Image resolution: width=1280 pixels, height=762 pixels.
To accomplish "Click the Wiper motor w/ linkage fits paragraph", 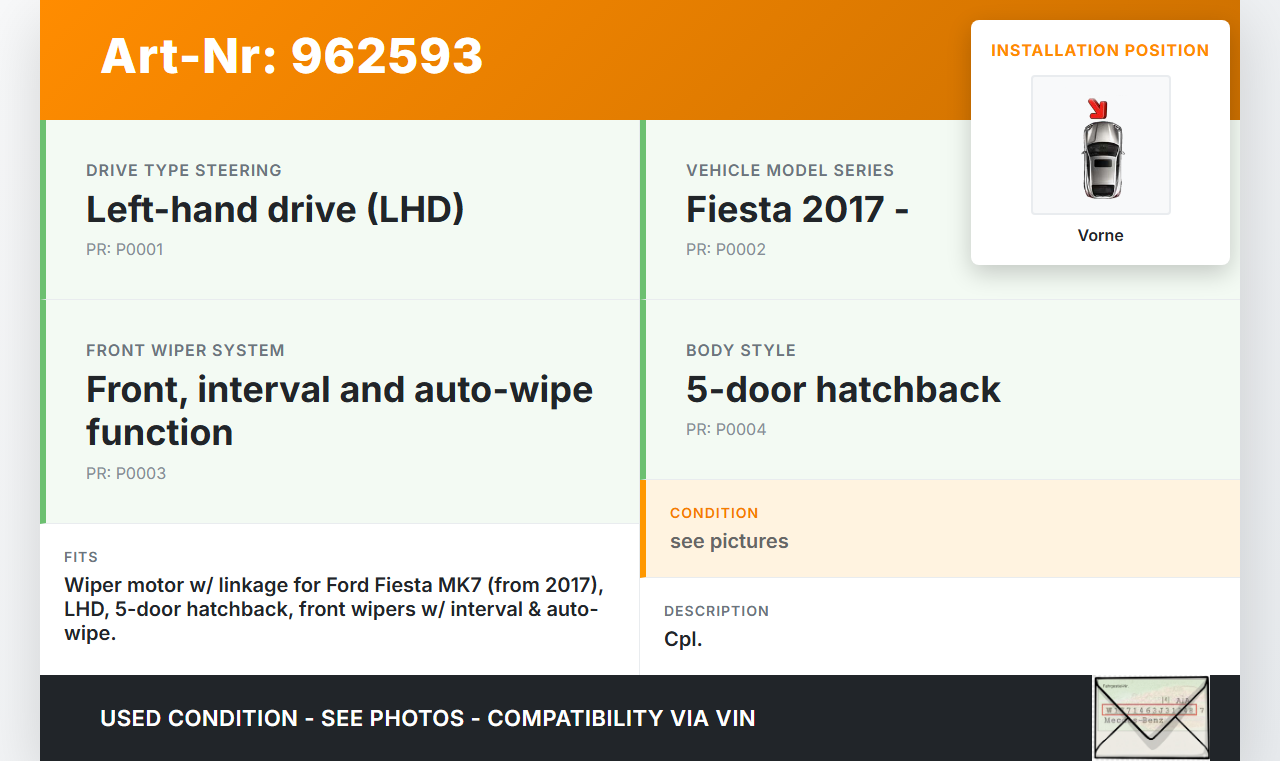I will [334, 609].
